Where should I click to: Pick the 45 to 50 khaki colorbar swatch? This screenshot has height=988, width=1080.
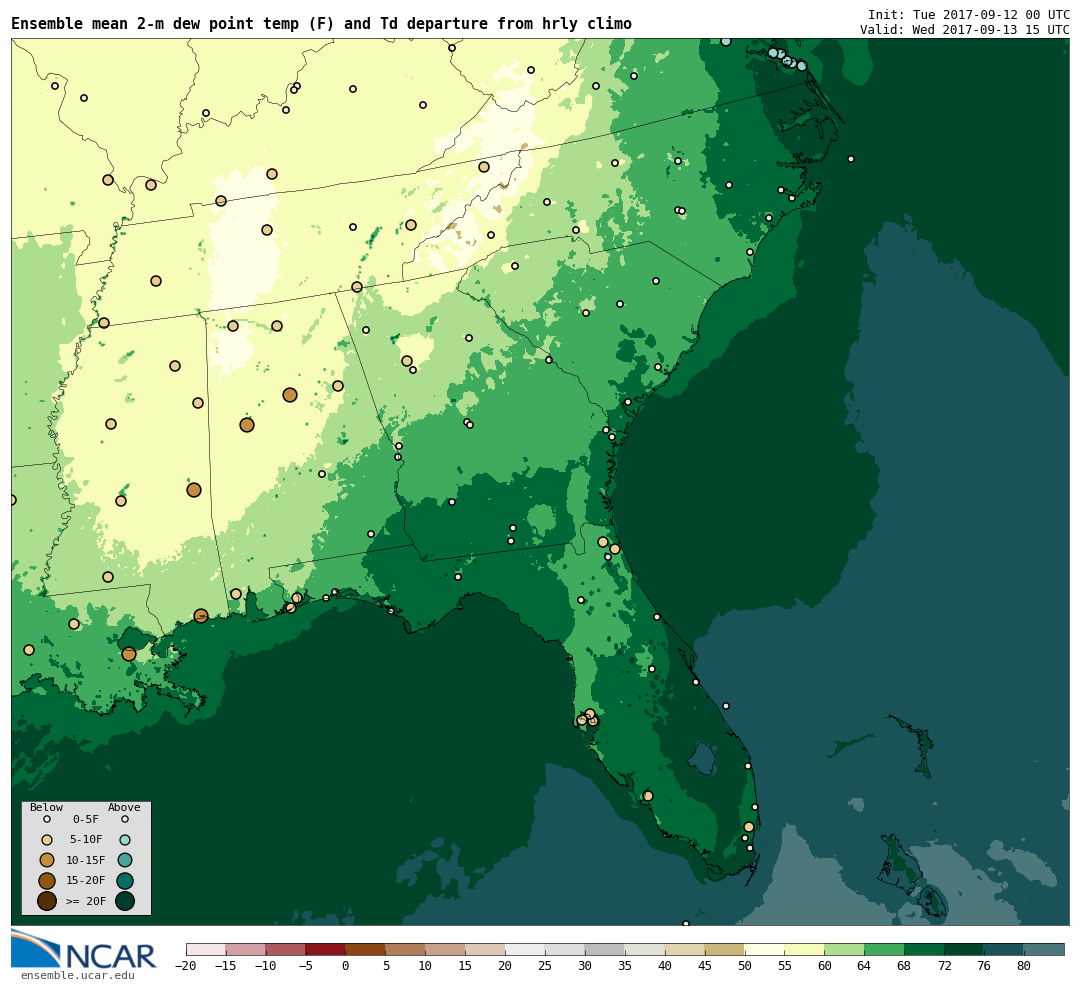pyautogui.click(x=725, y=949)
